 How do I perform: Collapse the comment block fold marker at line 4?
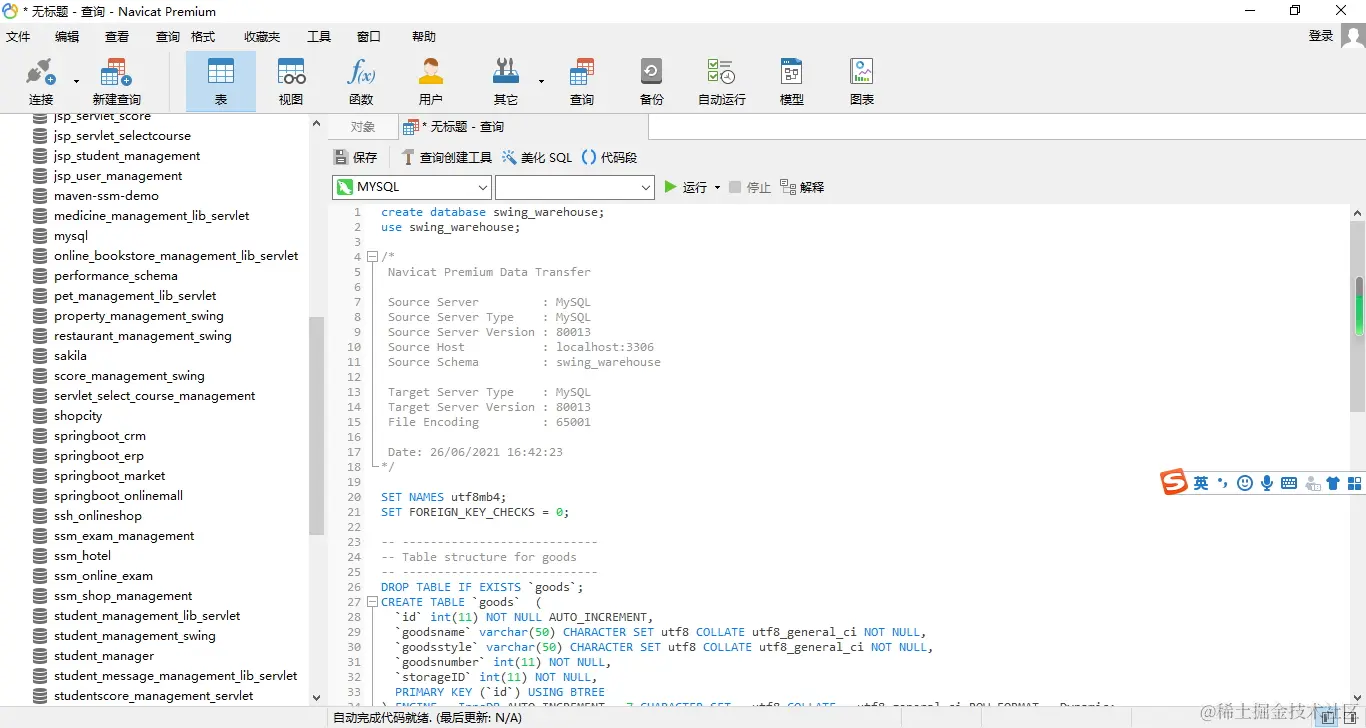pyautogui.click(x=372, y=257)
